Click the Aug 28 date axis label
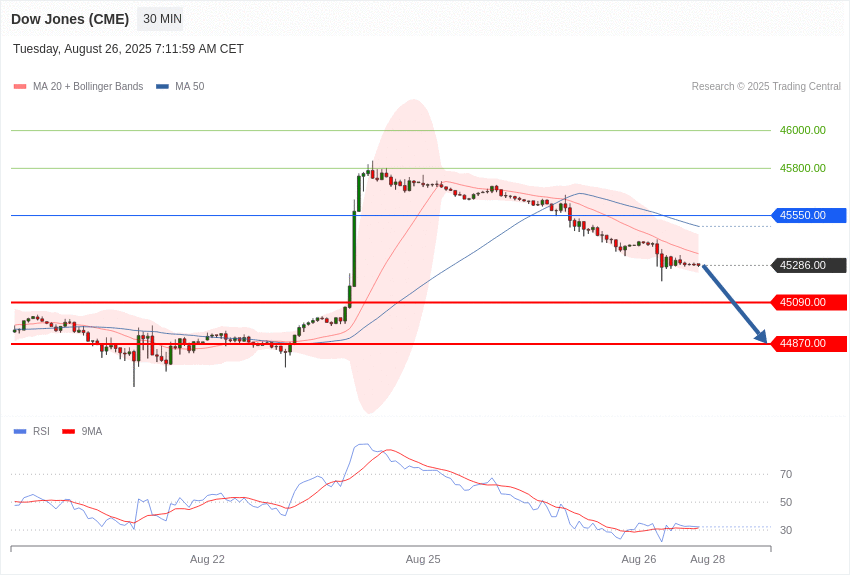This screenshot has width=850, height=576. (707, 559)
